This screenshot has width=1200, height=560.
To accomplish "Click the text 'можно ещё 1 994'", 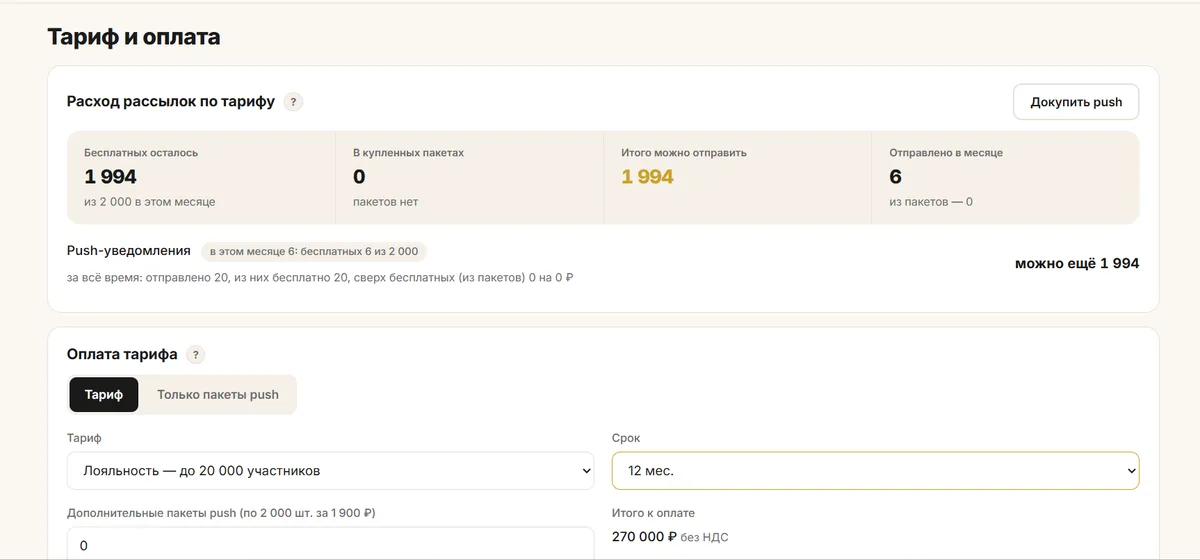I will [x=1077, y=264].
